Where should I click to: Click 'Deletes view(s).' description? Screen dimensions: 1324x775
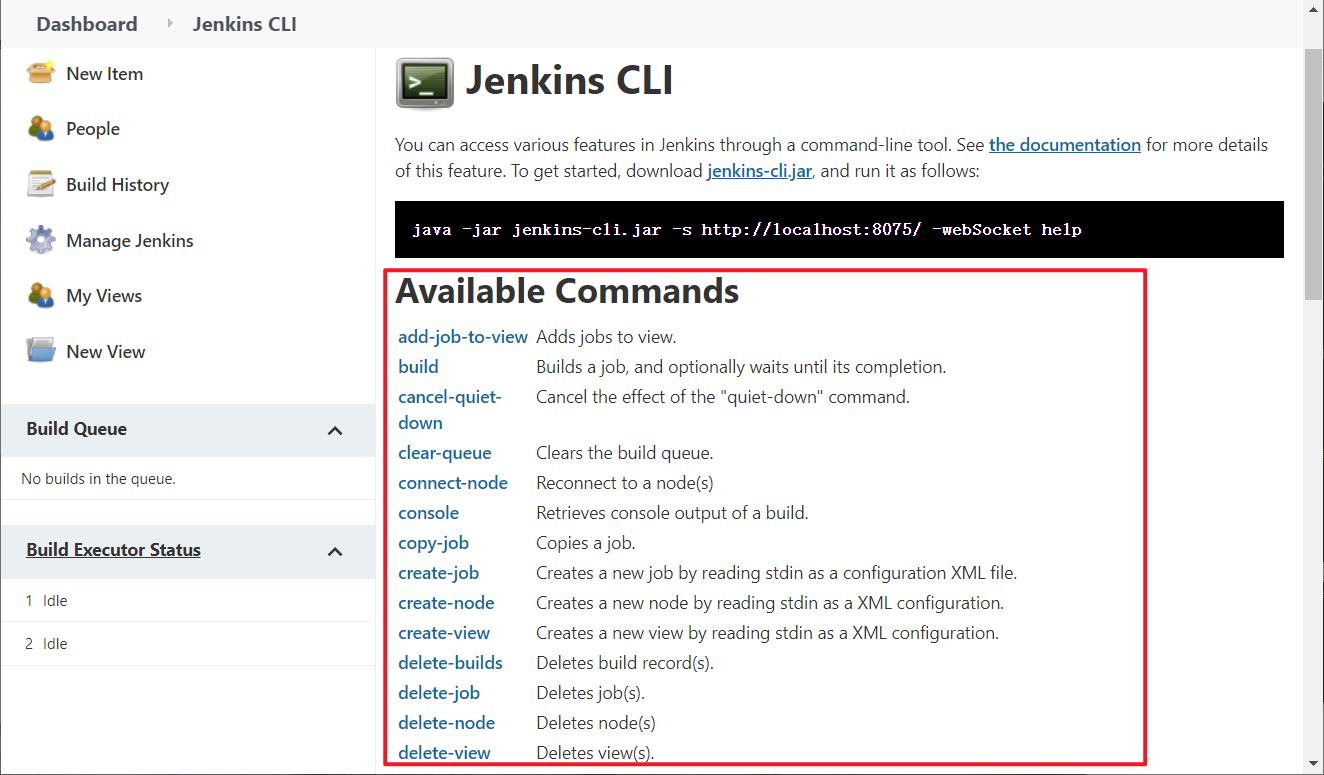[595, 753]
